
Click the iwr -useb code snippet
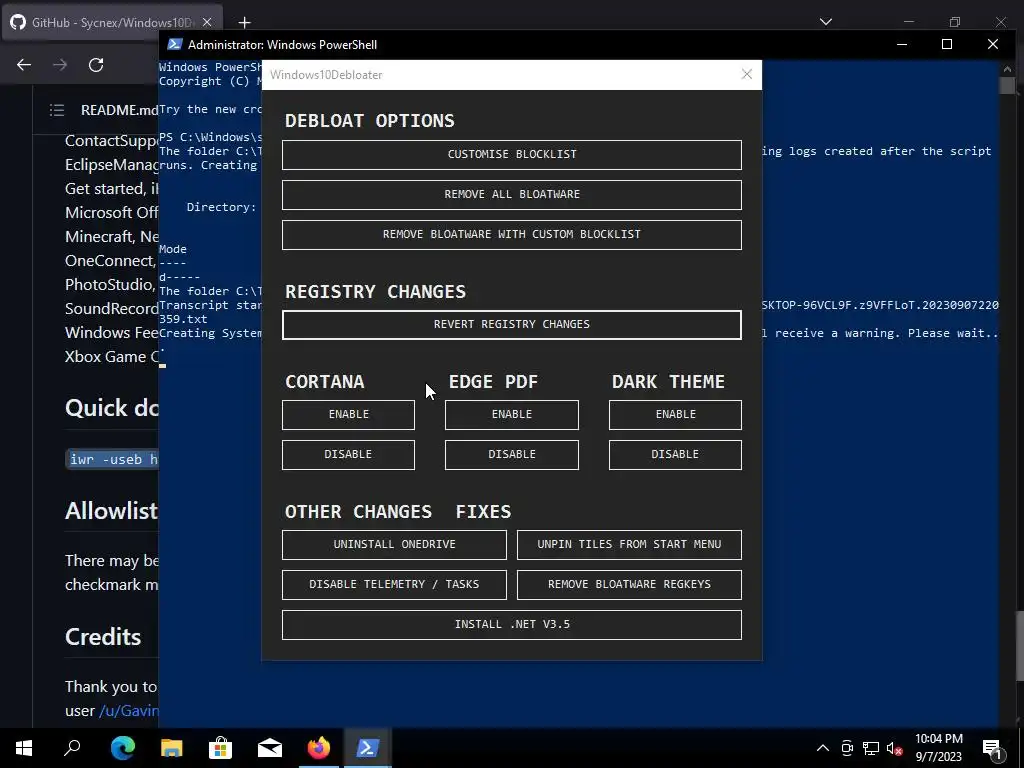[112, 459]
